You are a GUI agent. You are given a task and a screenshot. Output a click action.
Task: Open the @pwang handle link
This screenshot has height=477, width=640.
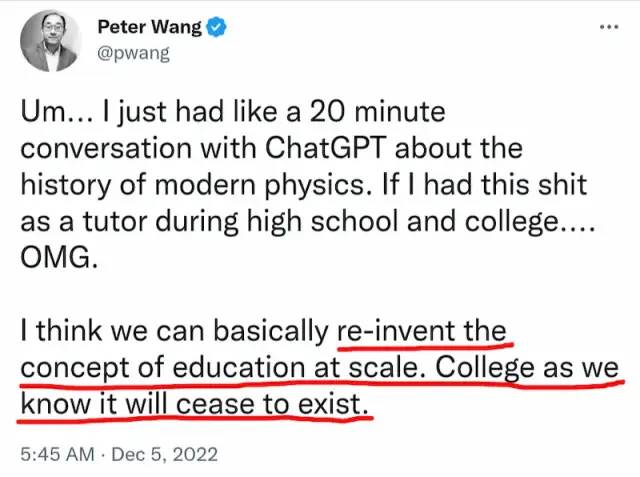133,53
